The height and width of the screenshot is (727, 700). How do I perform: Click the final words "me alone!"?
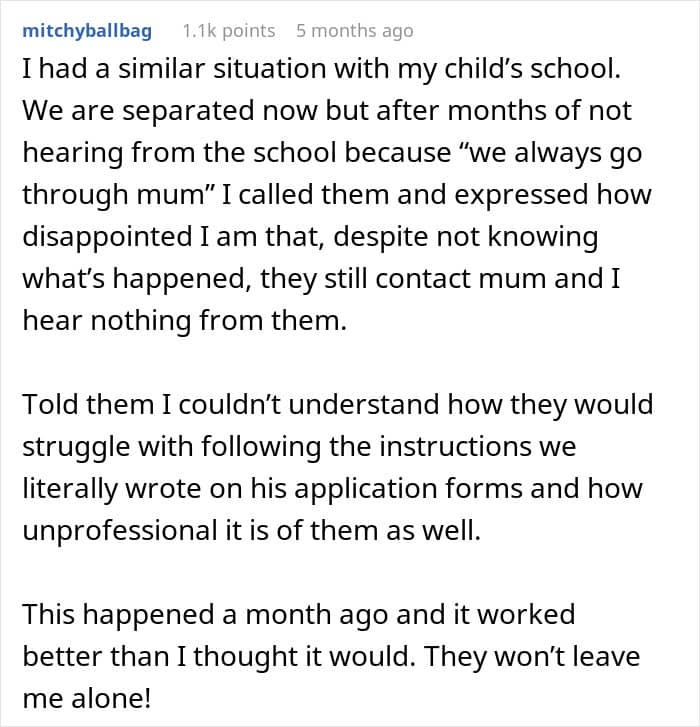coord(87,699)
